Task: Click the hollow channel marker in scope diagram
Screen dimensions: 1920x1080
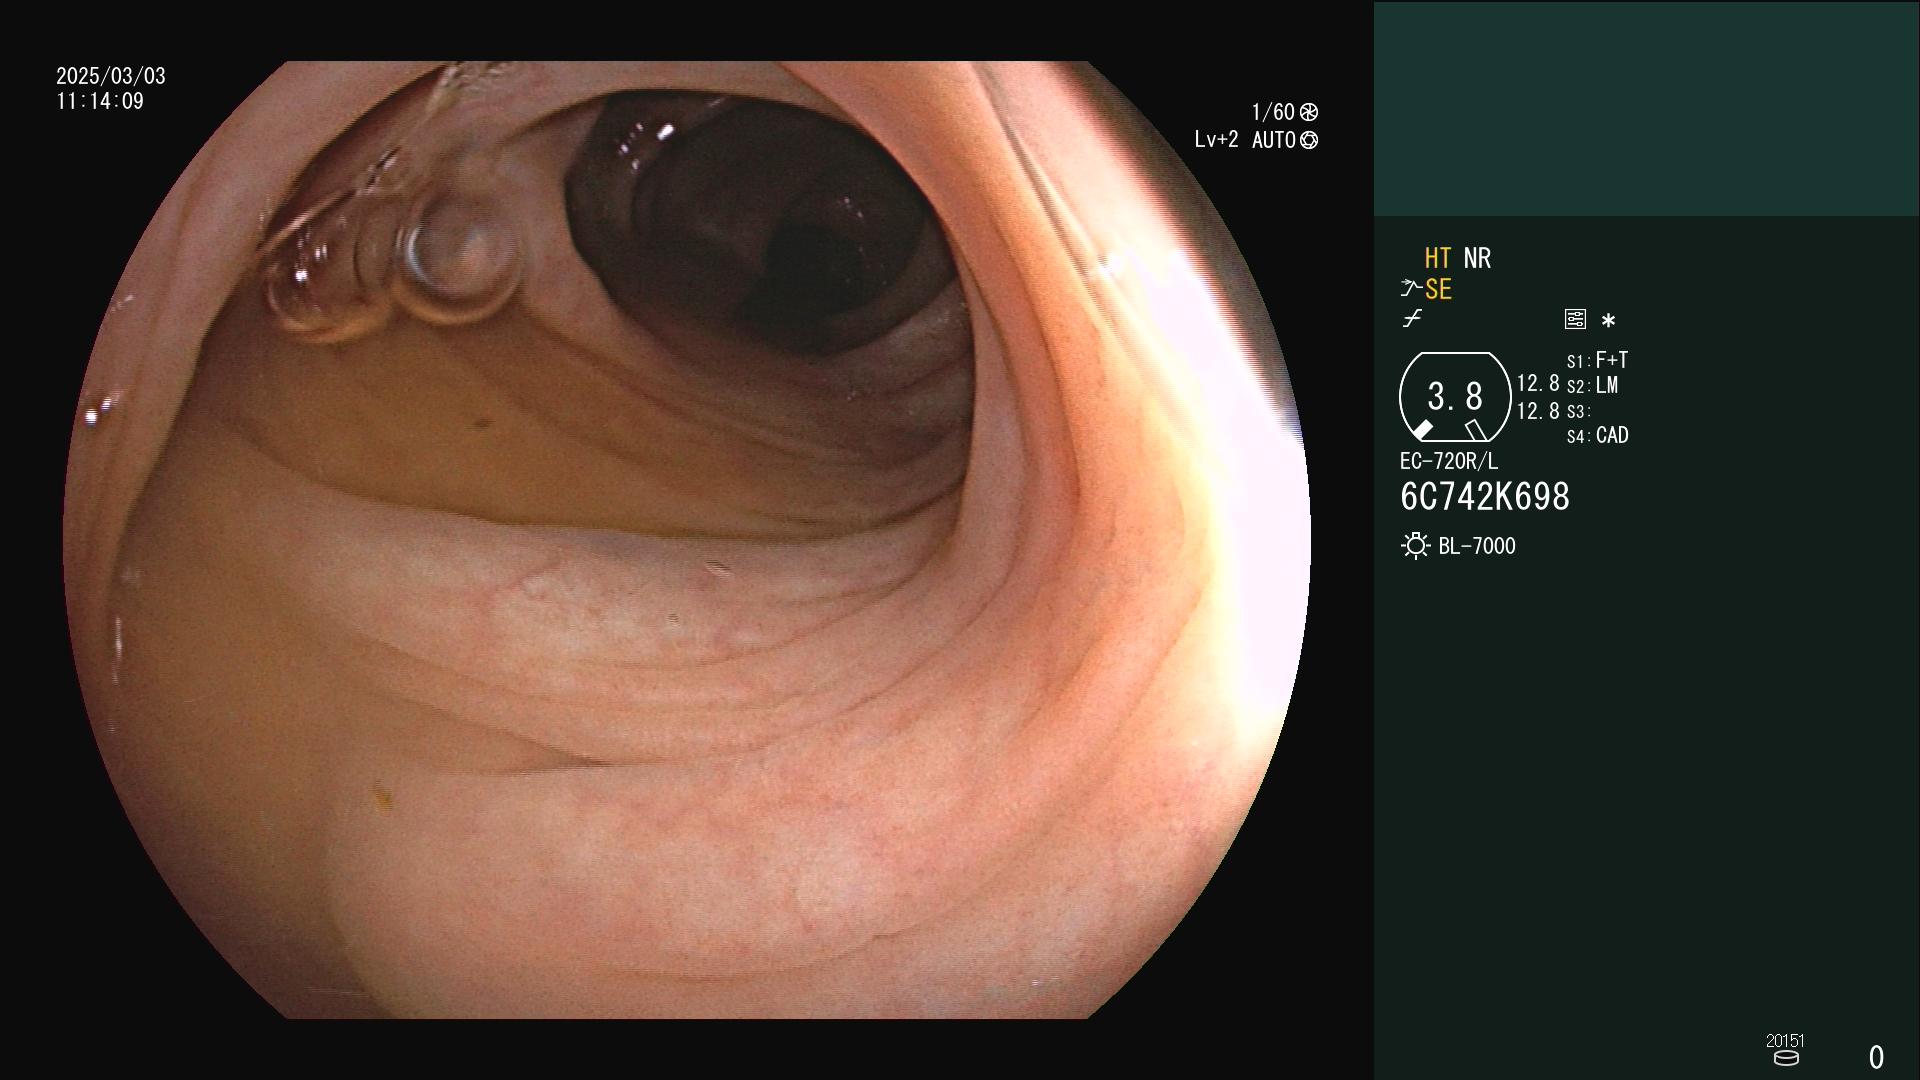Action: [1476, 430]
